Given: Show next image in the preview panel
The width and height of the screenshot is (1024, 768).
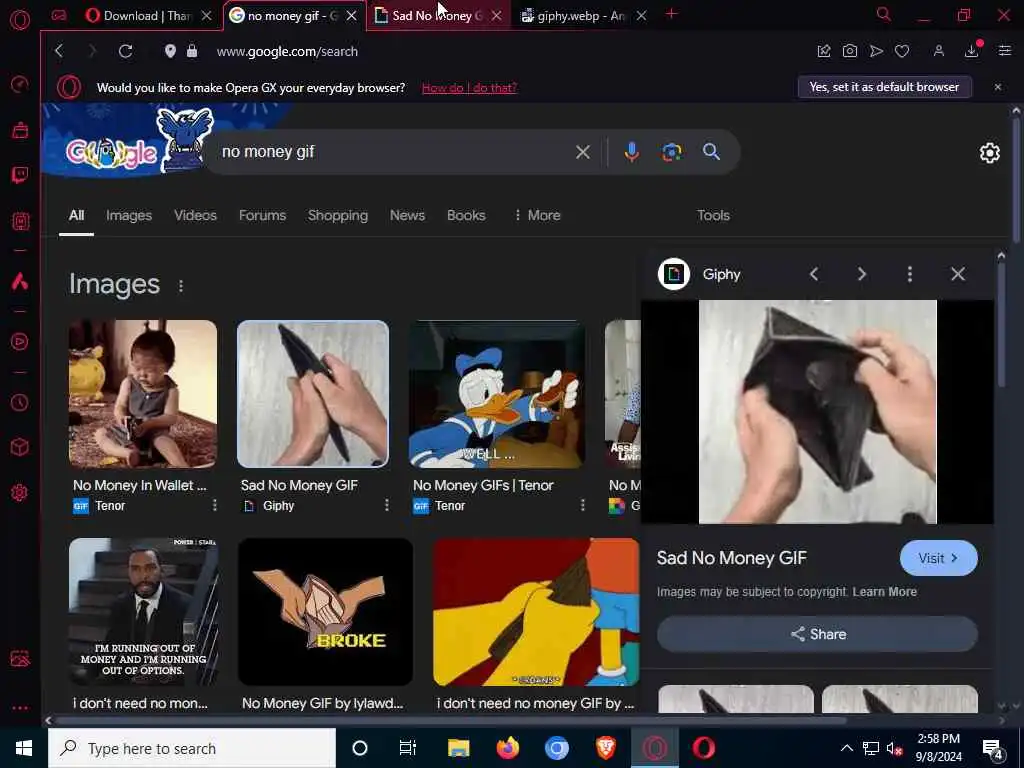Looking at the screenshot, I should tap(861, 274).
